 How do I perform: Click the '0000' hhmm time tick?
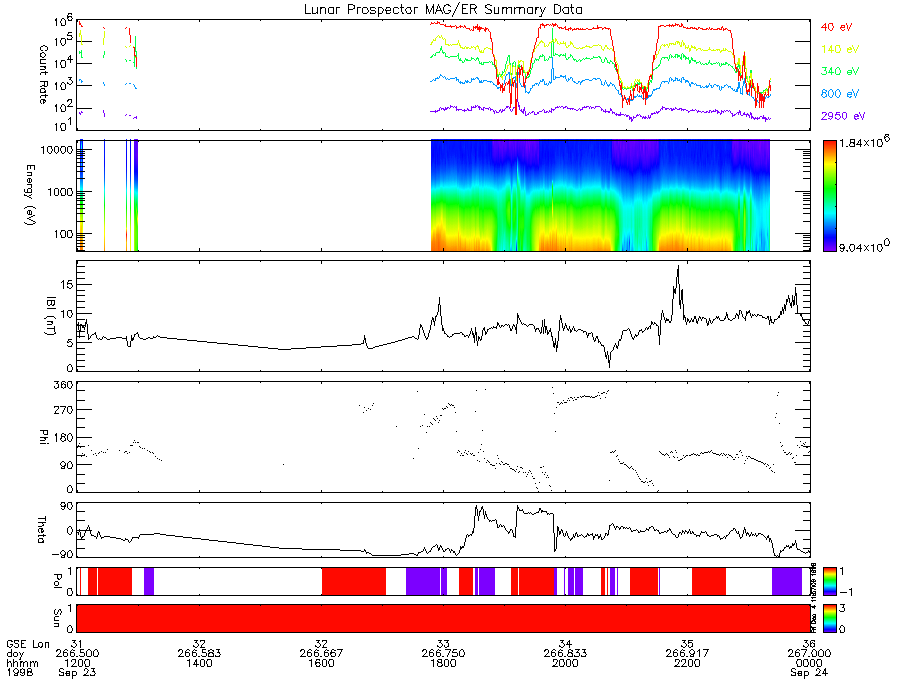[809, 663]
